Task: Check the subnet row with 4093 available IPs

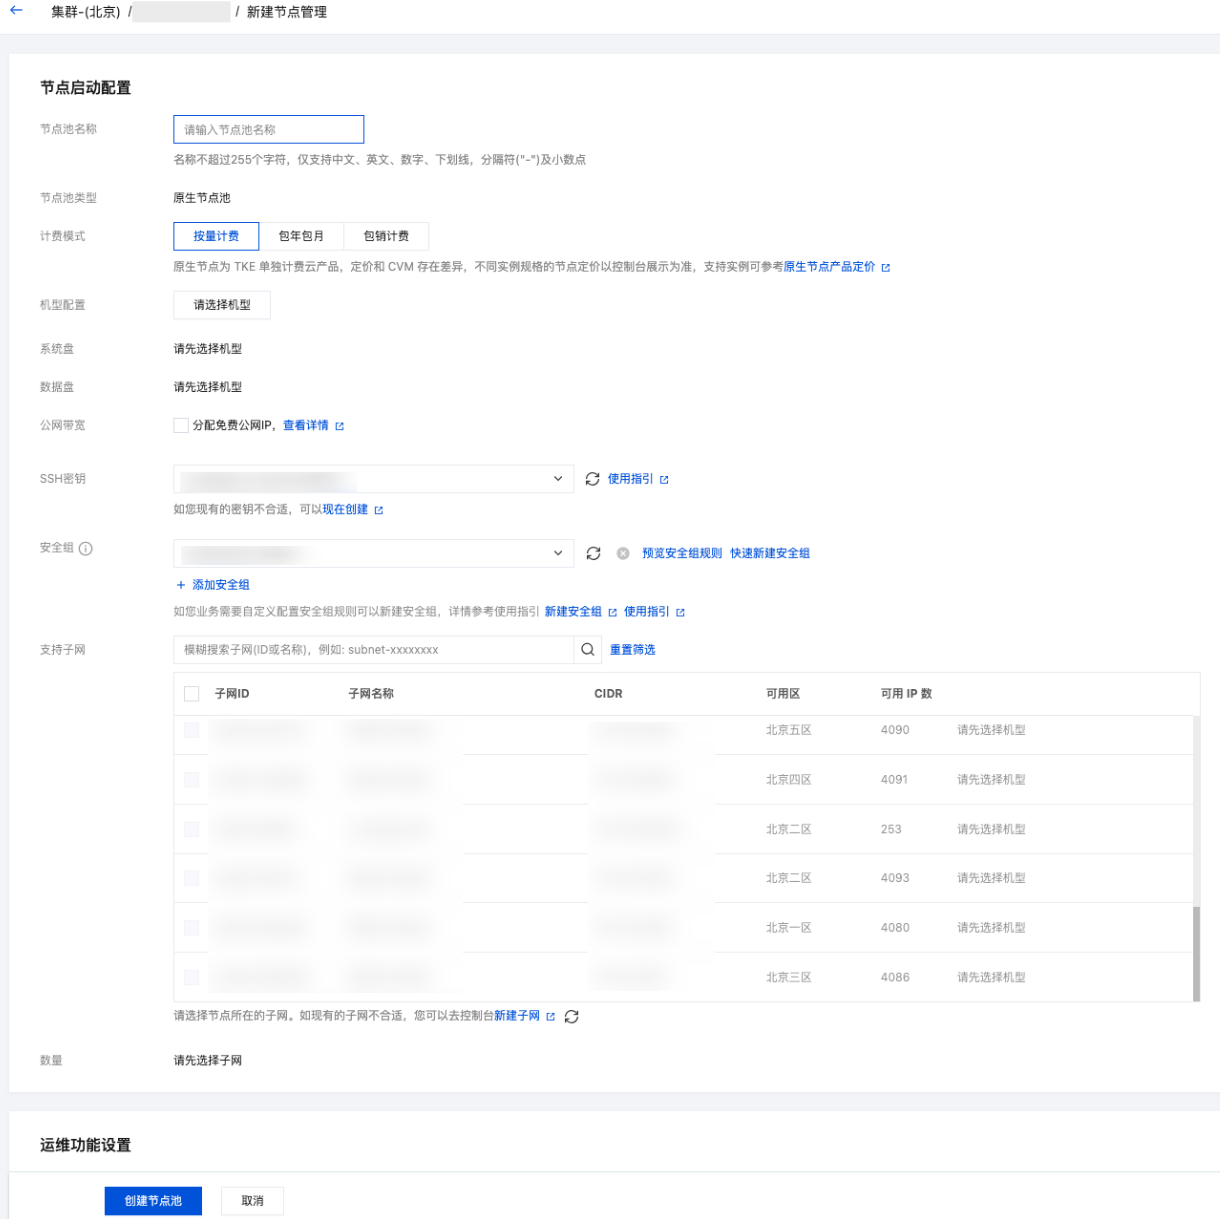Action: pos(192,878)
